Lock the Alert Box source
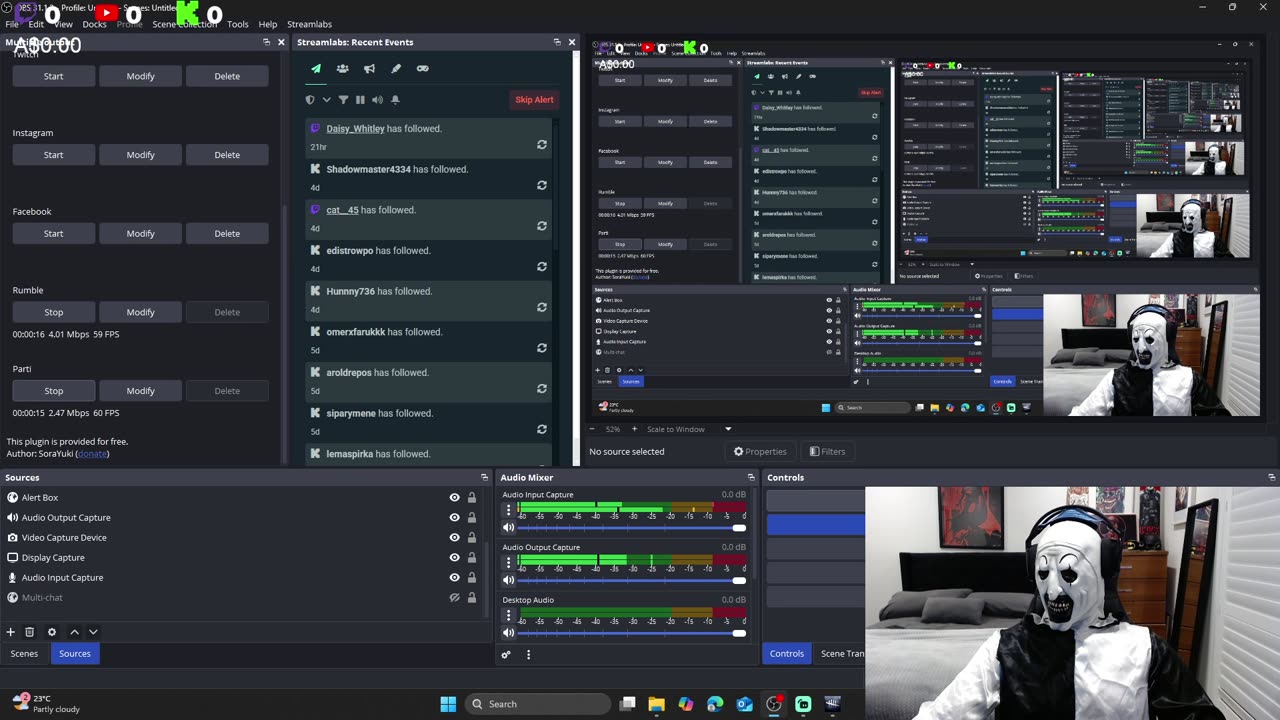This screenshot has width=1280, height=720. tap(471, 497)
